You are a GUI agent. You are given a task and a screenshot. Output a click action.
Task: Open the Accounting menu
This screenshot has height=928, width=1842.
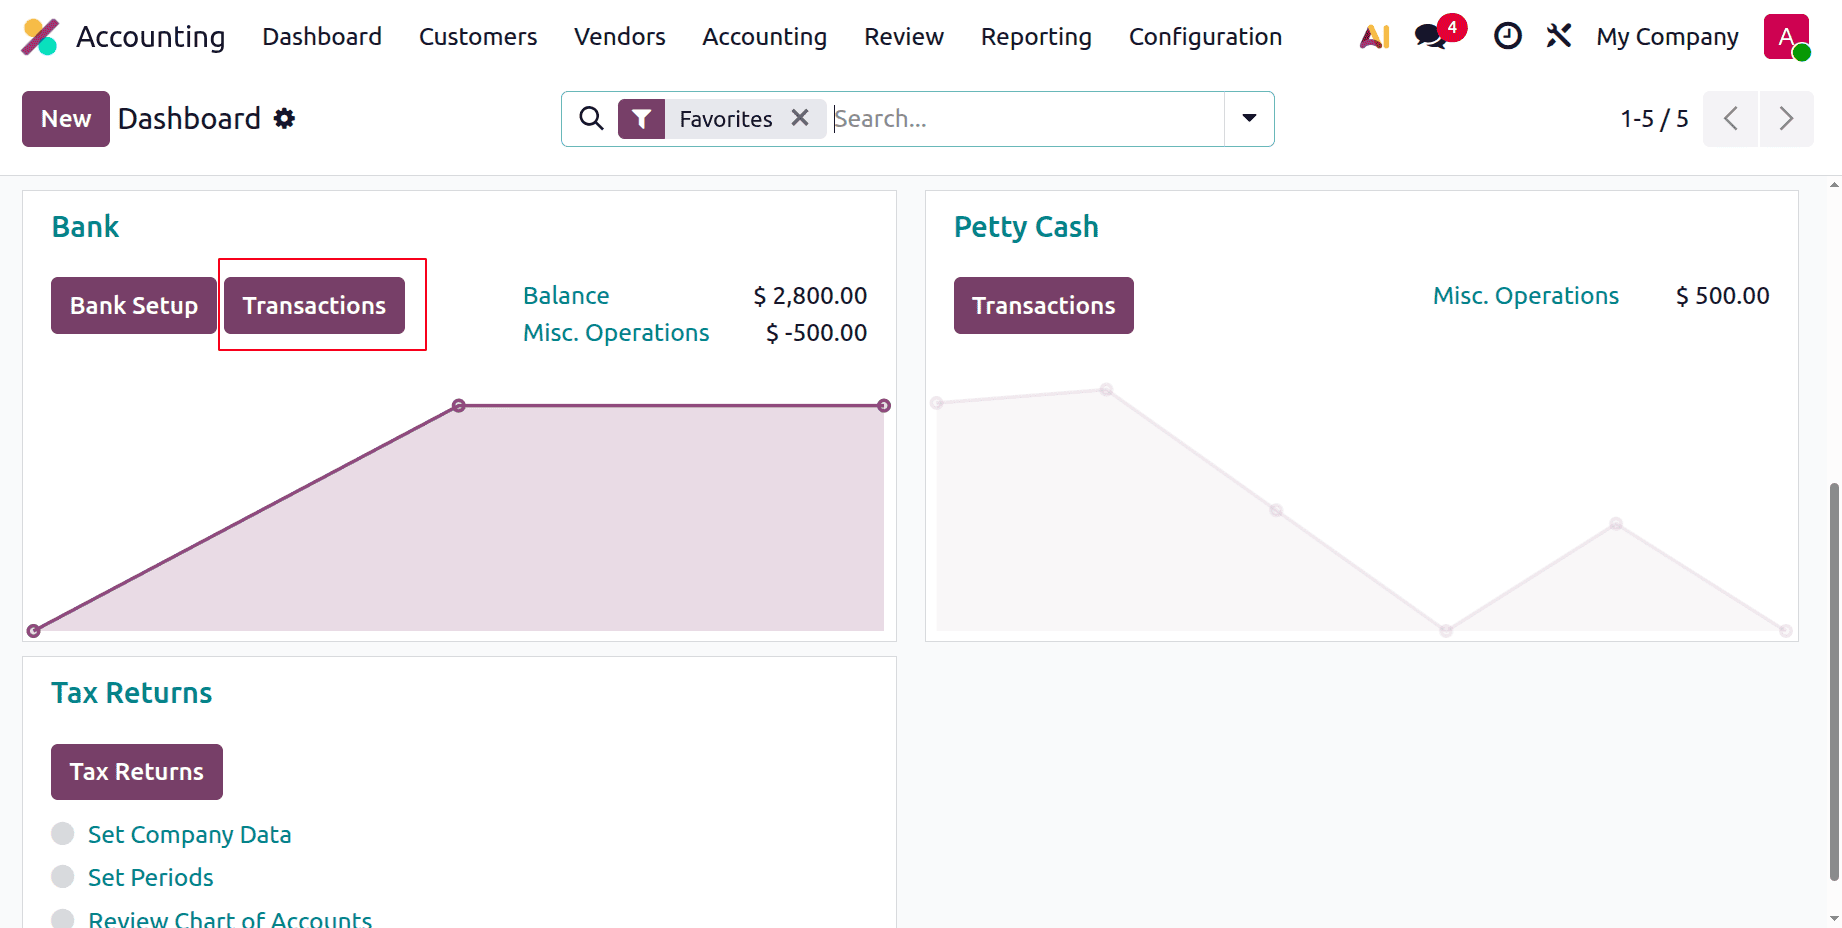click(765, 37)
